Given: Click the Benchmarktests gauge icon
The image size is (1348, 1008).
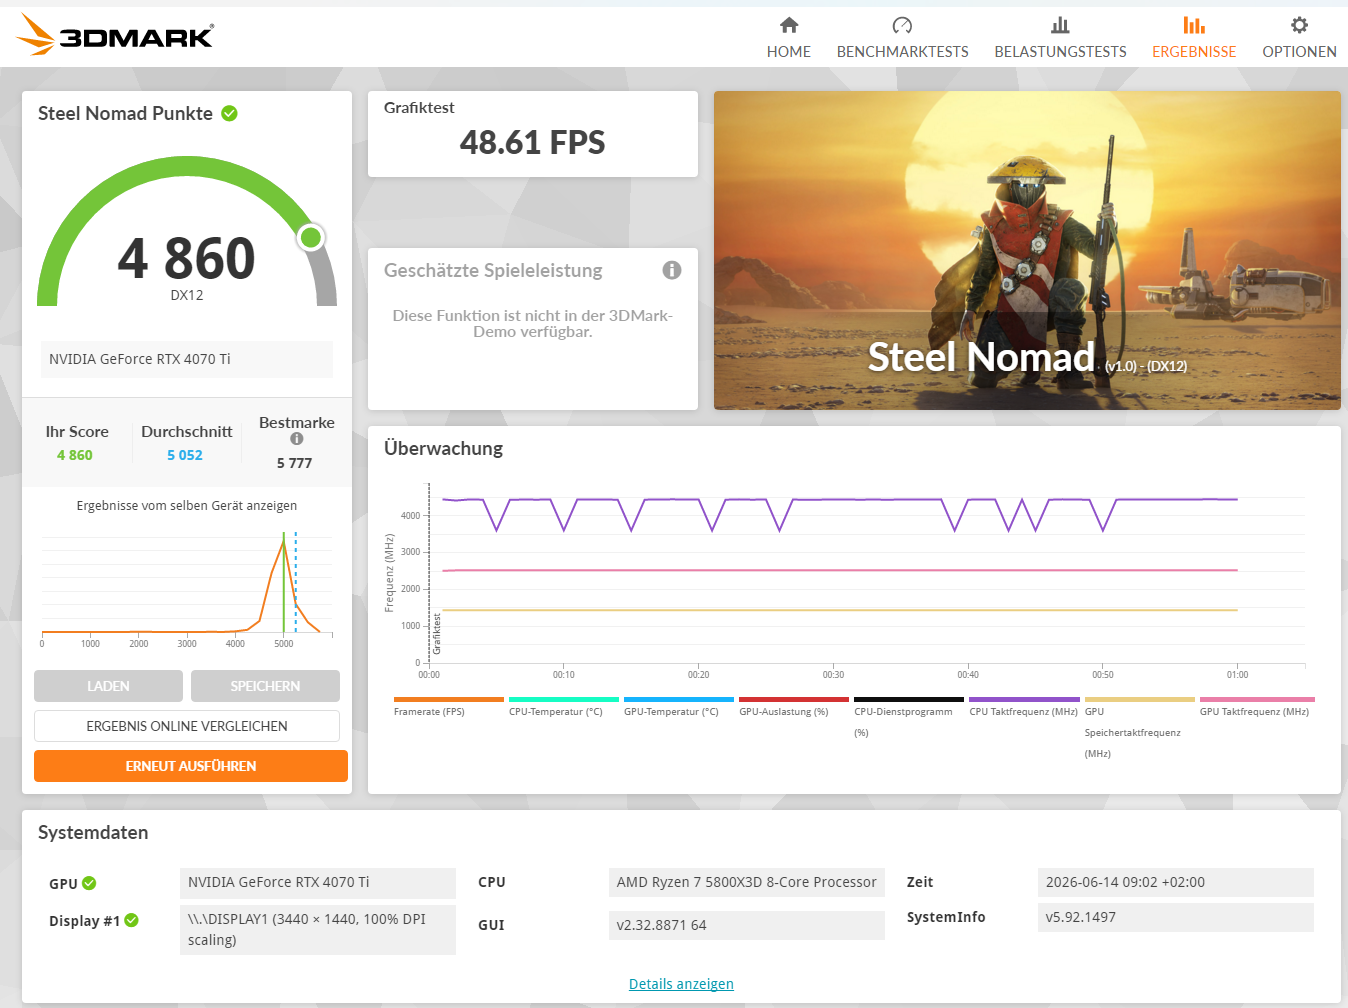Looking at the screenshot, I should (x=902, y=25).
